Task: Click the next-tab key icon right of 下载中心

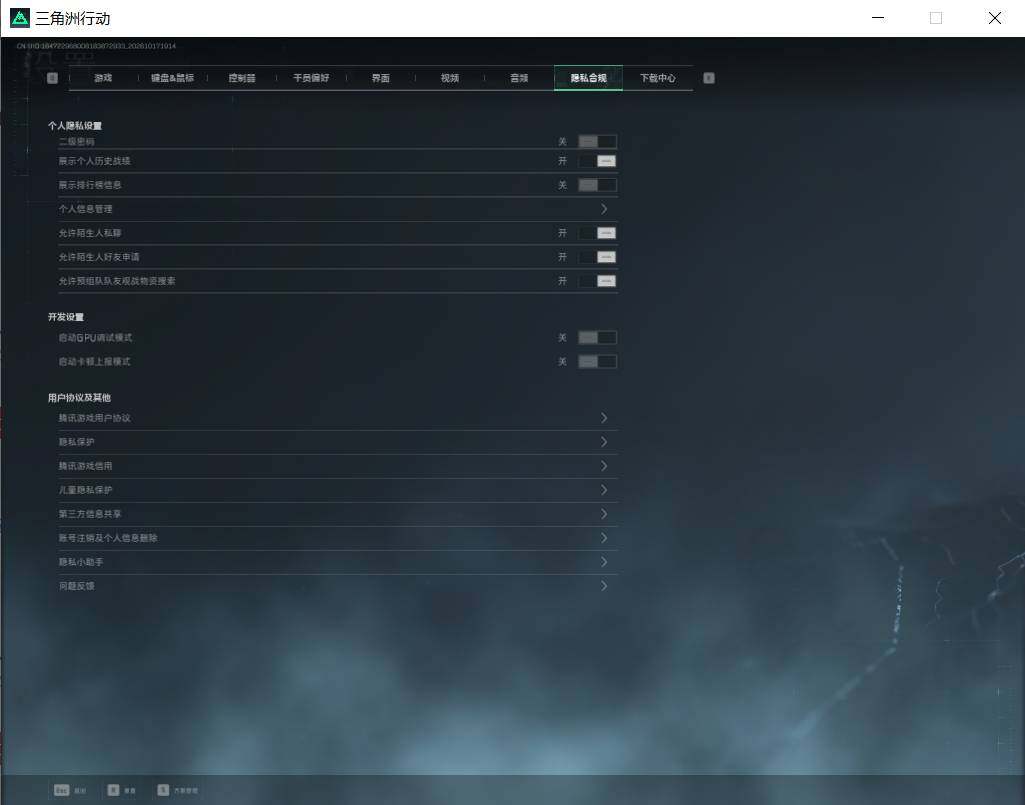Action: (709, 78)
